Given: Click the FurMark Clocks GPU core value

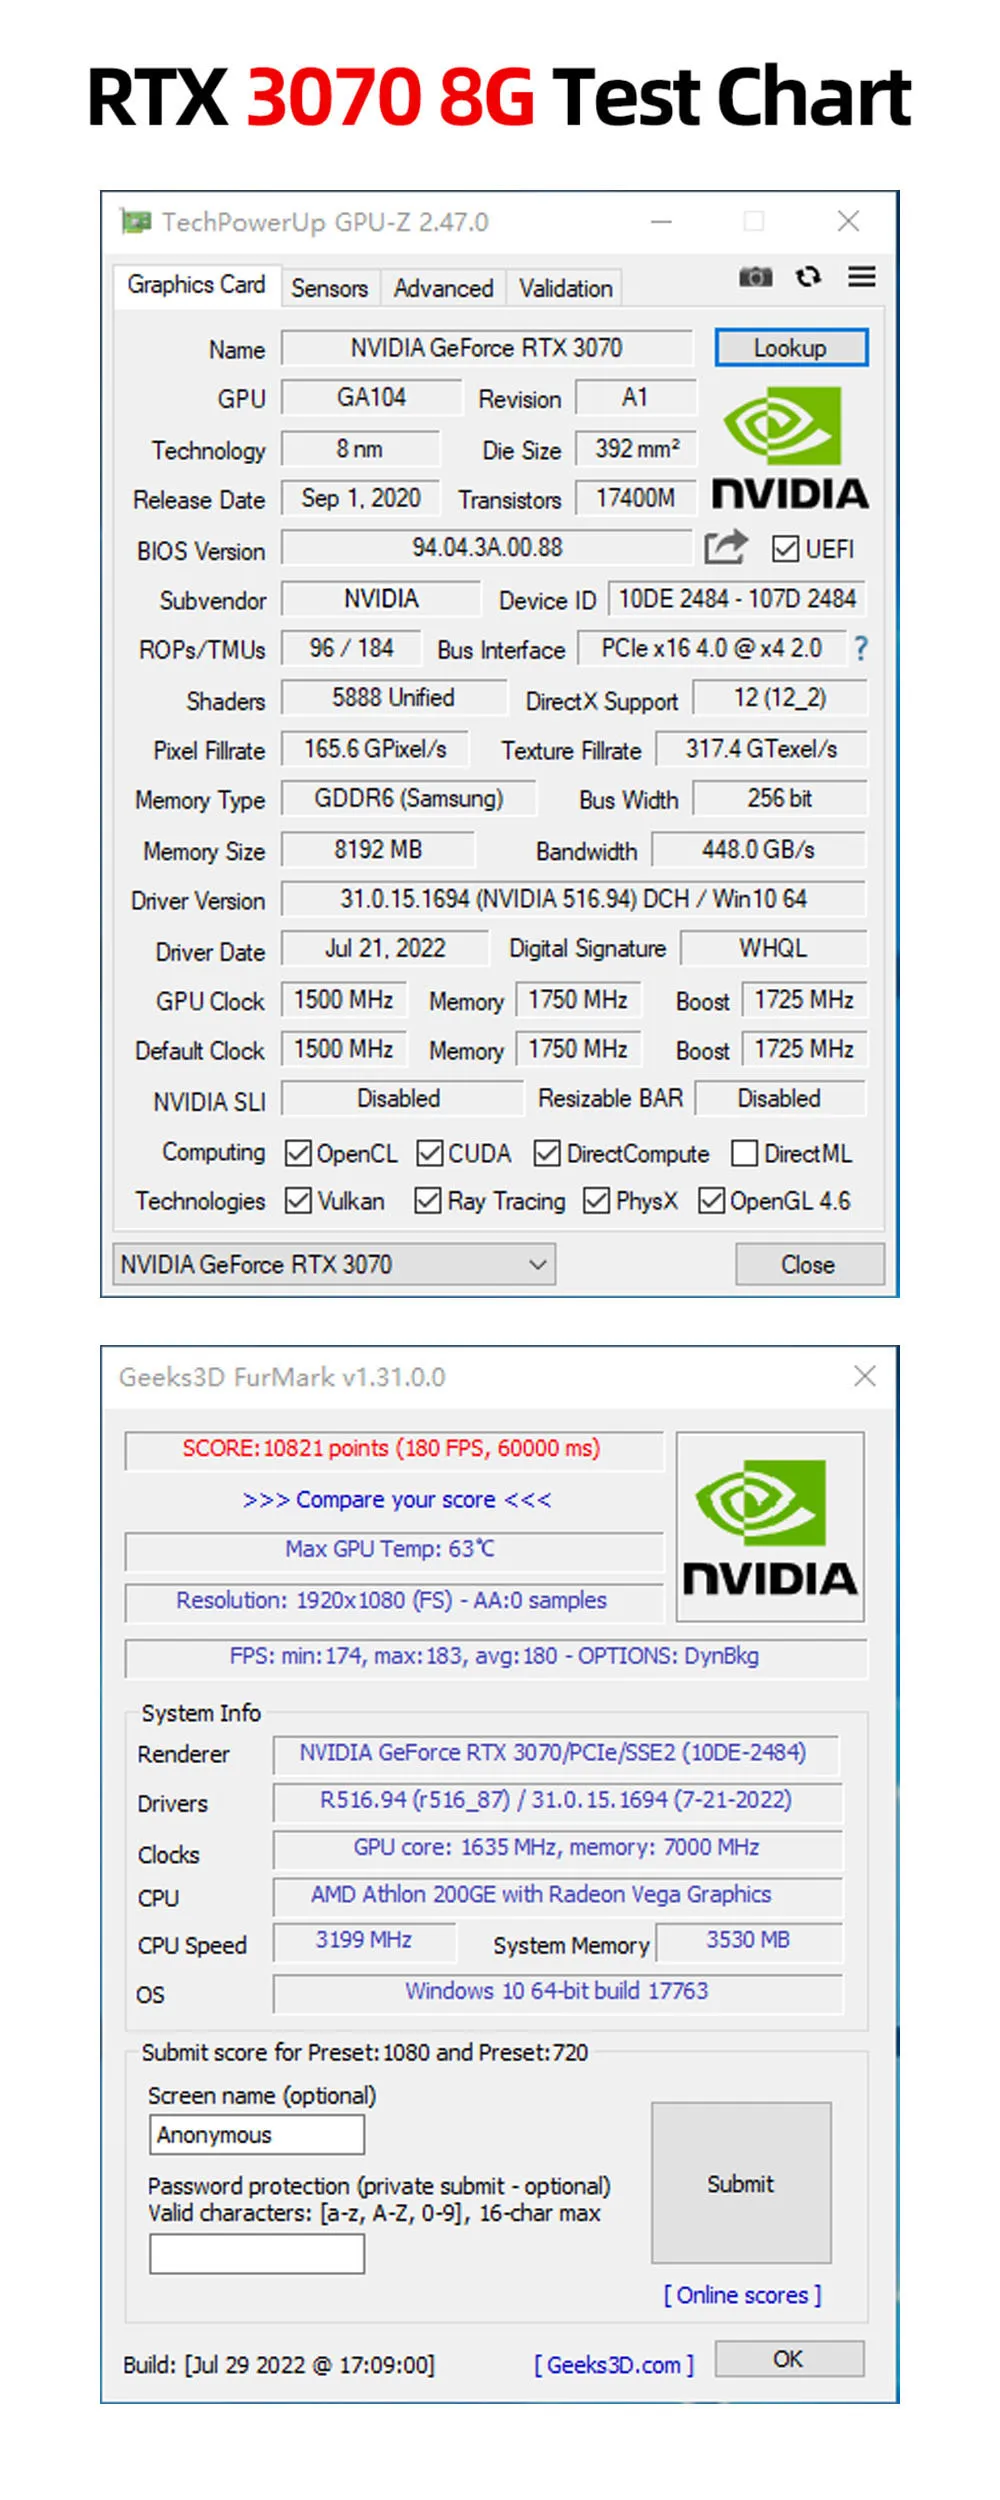Looking at the screenshot, I should 557,1848.
